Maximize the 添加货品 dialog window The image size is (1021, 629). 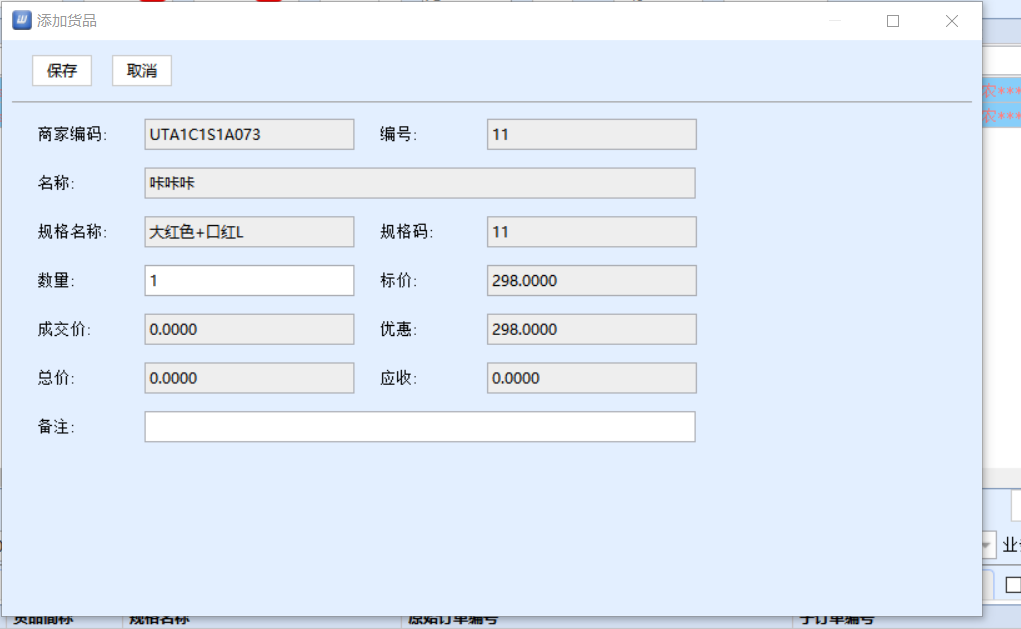893,21
